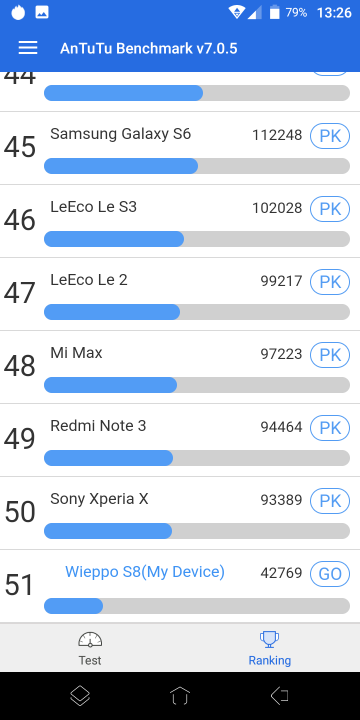Click PK button next to Mi Max
This screenshot has width=360, height=720.
pos(330,354)
